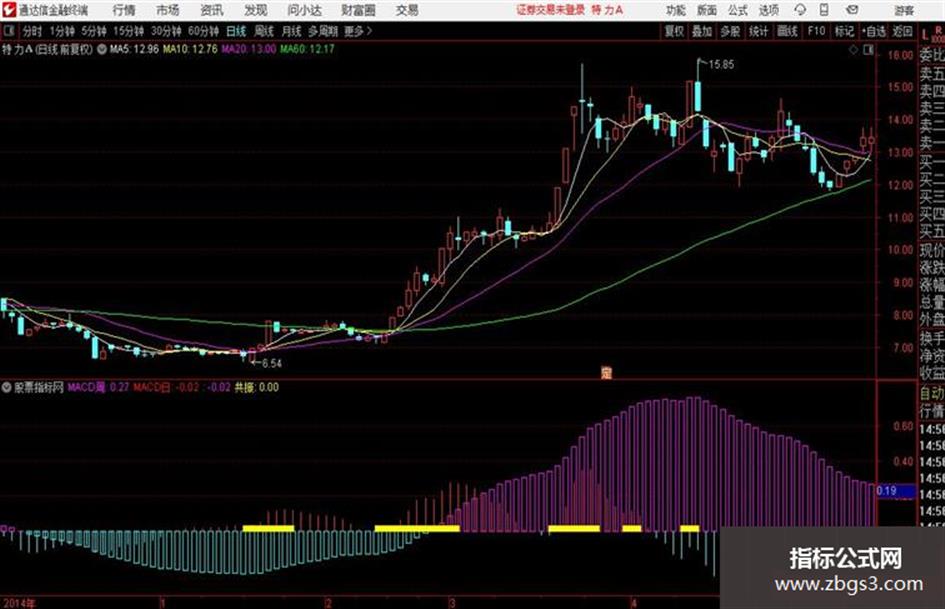
Task: Click the 叠加 overlay button
Action: point(702,31)
